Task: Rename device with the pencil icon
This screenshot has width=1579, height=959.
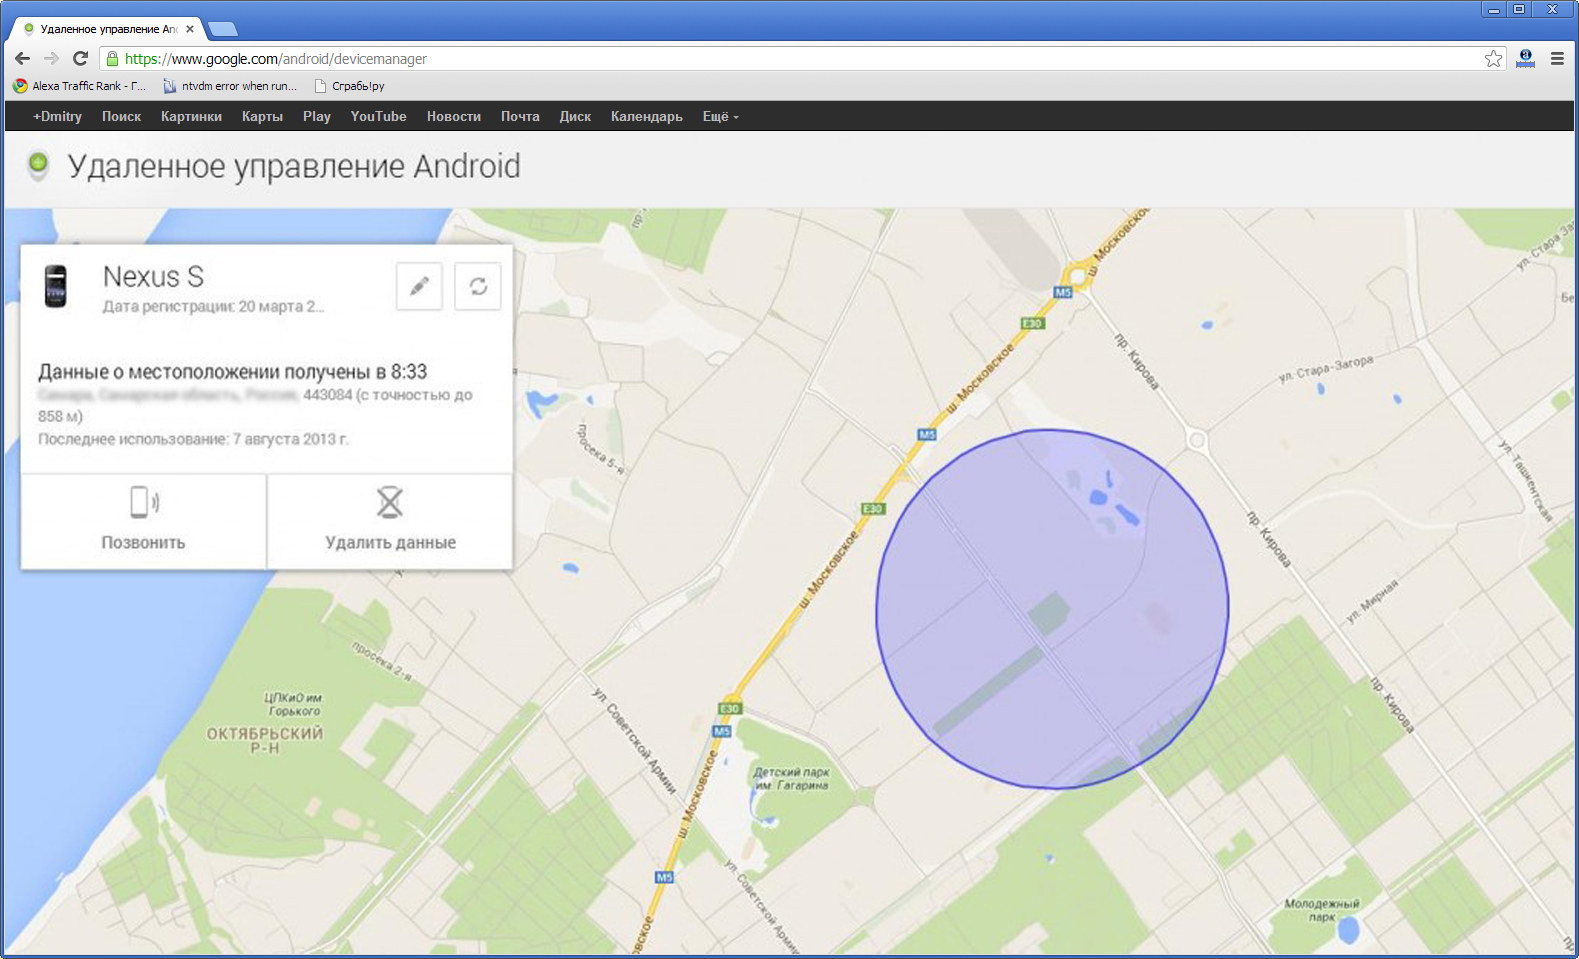Action: pyautogui.click(x=419, y=286)
